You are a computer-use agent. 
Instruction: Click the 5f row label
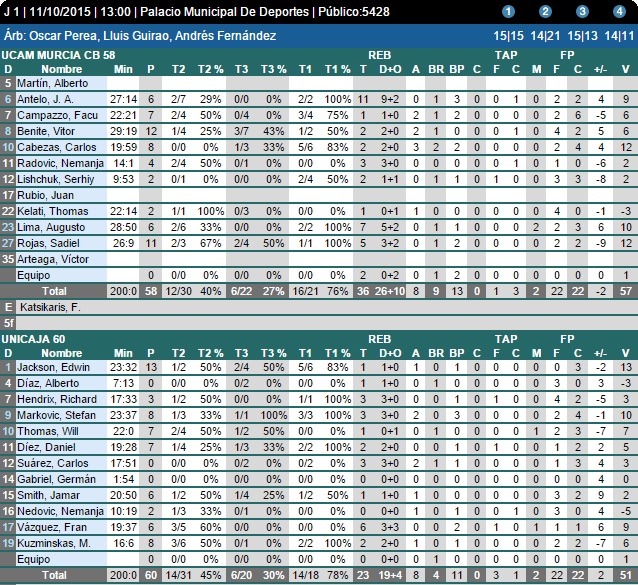[8, 323]
